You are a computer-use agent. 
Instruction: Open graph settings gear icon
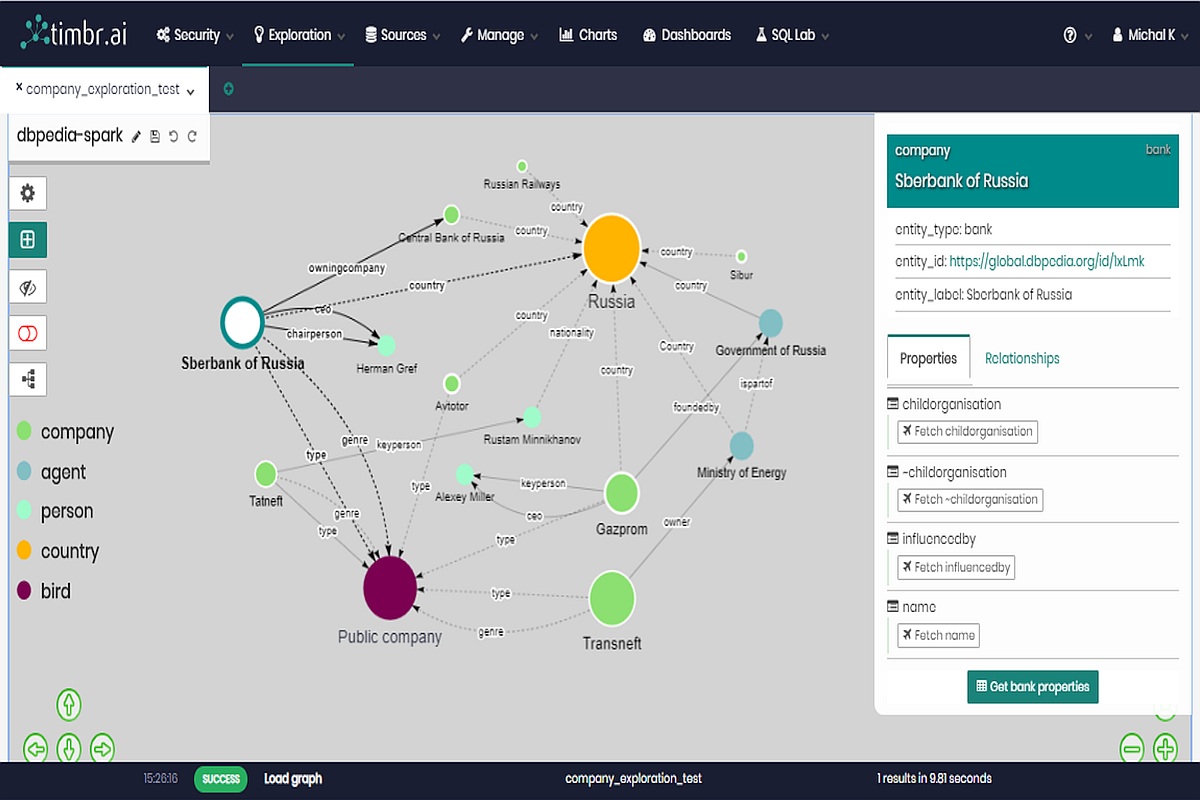(28, 193)
